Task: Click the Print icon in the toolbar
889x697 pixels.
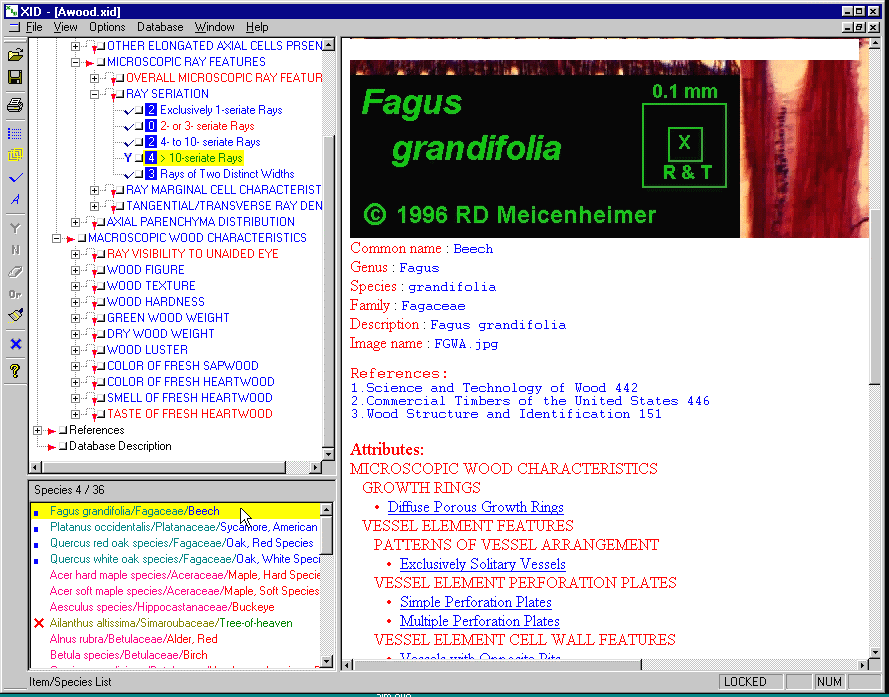Action: pos(15,105)
